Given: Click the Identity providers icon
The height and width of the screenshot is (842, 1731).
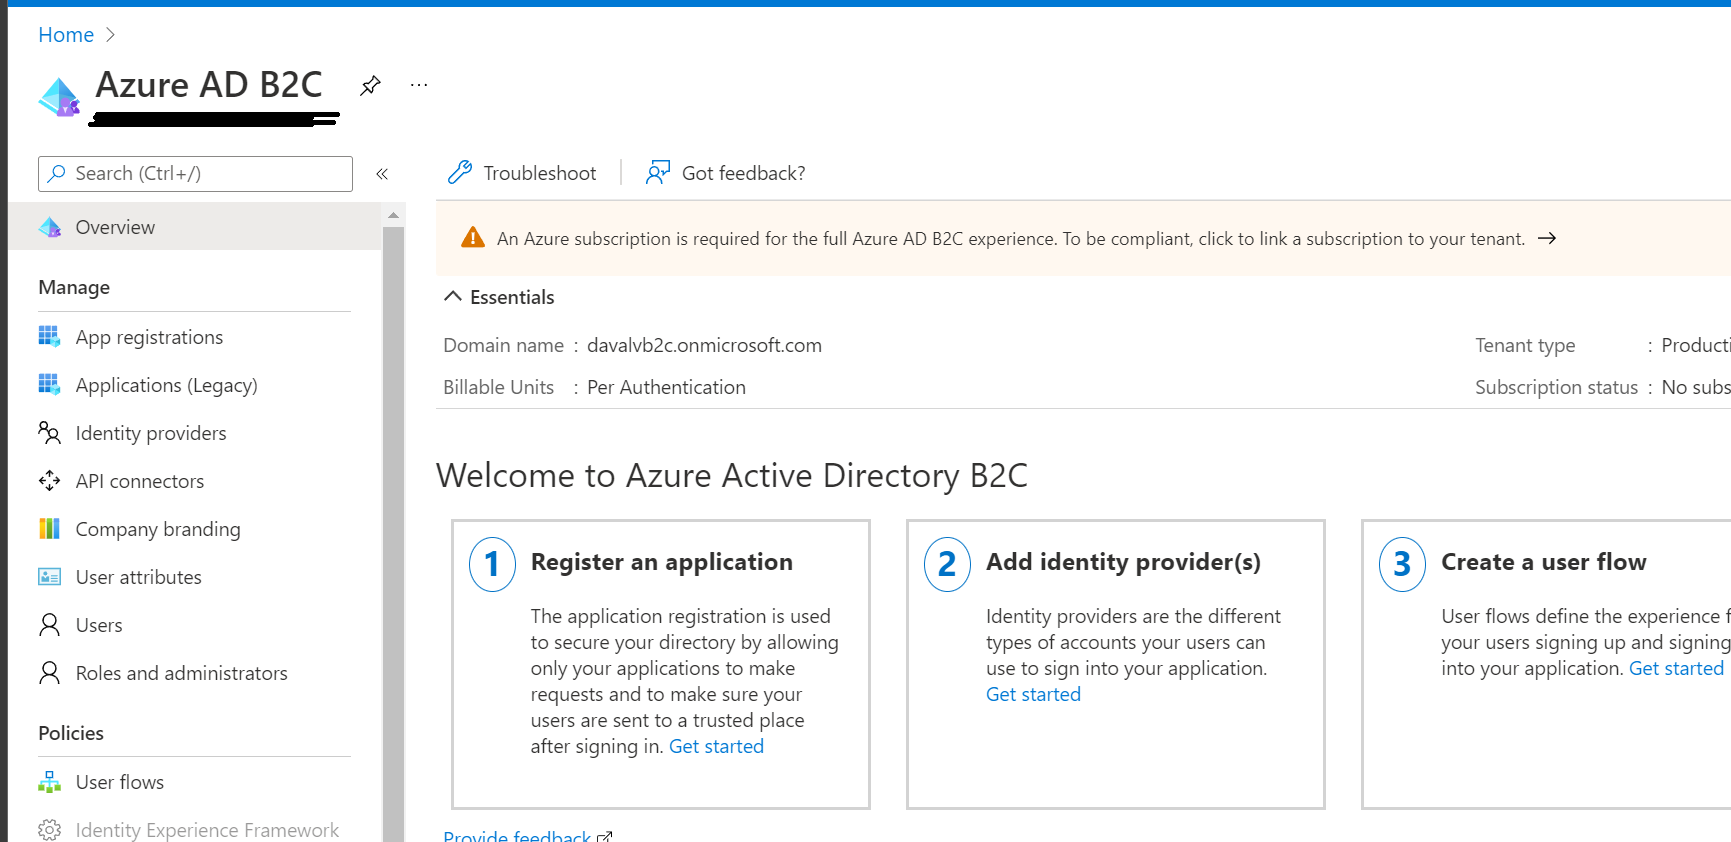Looking at the screenshot, I should point(49,433).
